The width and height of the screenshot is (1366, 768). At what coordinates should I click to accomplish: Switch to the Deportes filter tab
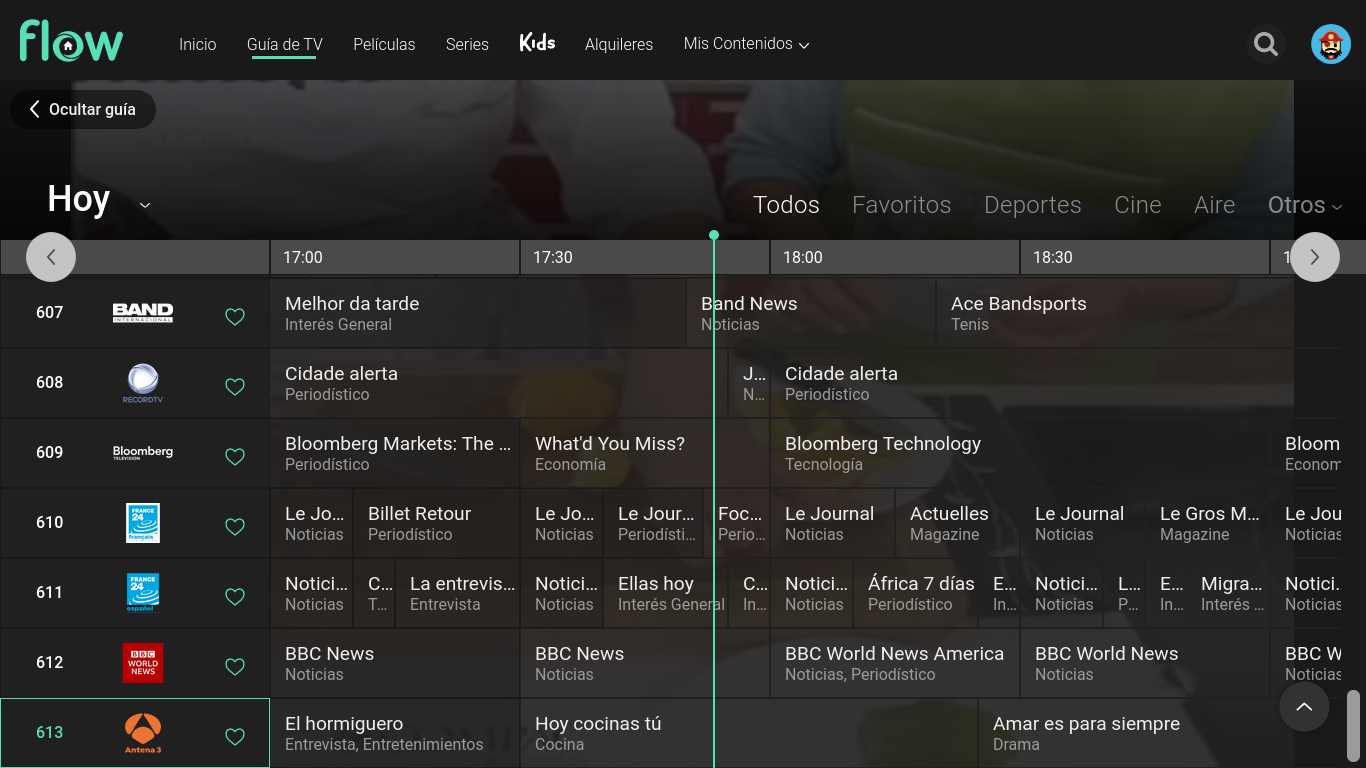[x=1032, y=205]
